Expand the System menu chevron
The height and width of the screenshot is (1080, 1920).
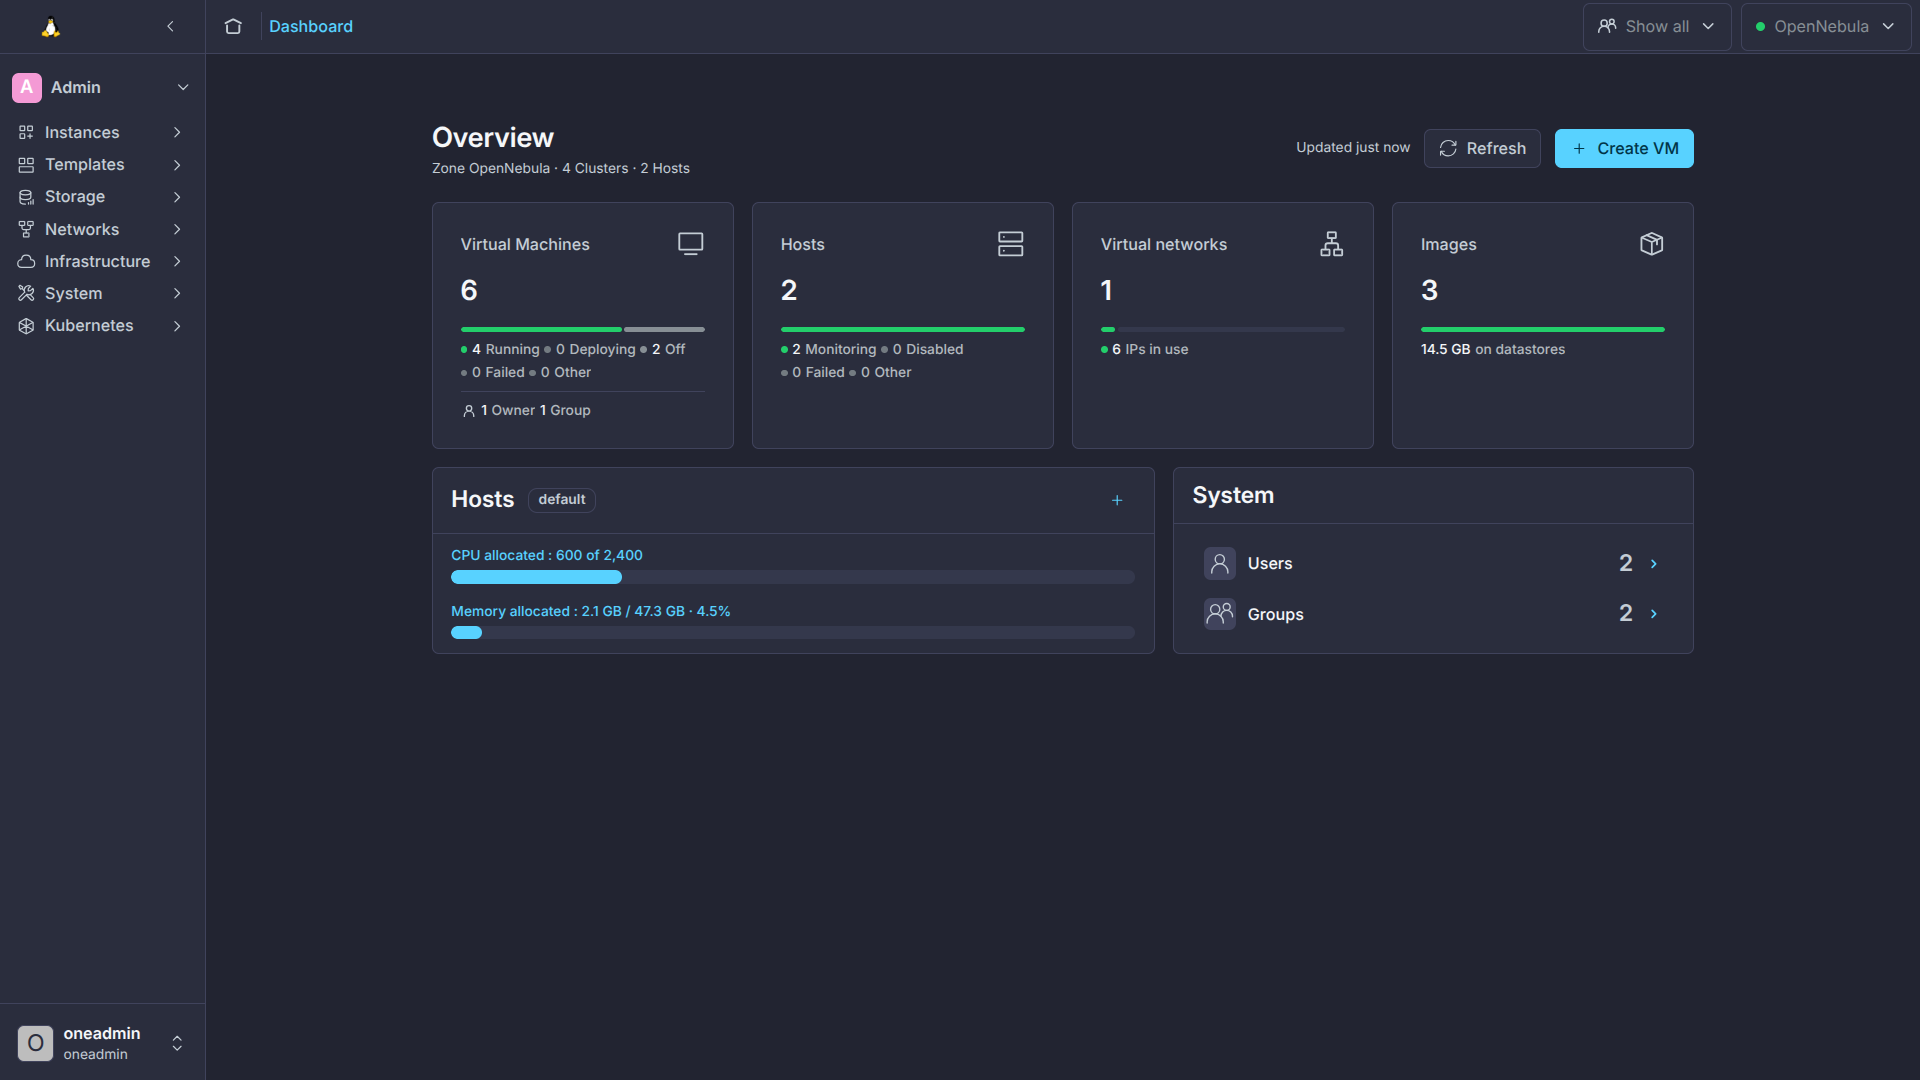(177, 294)
